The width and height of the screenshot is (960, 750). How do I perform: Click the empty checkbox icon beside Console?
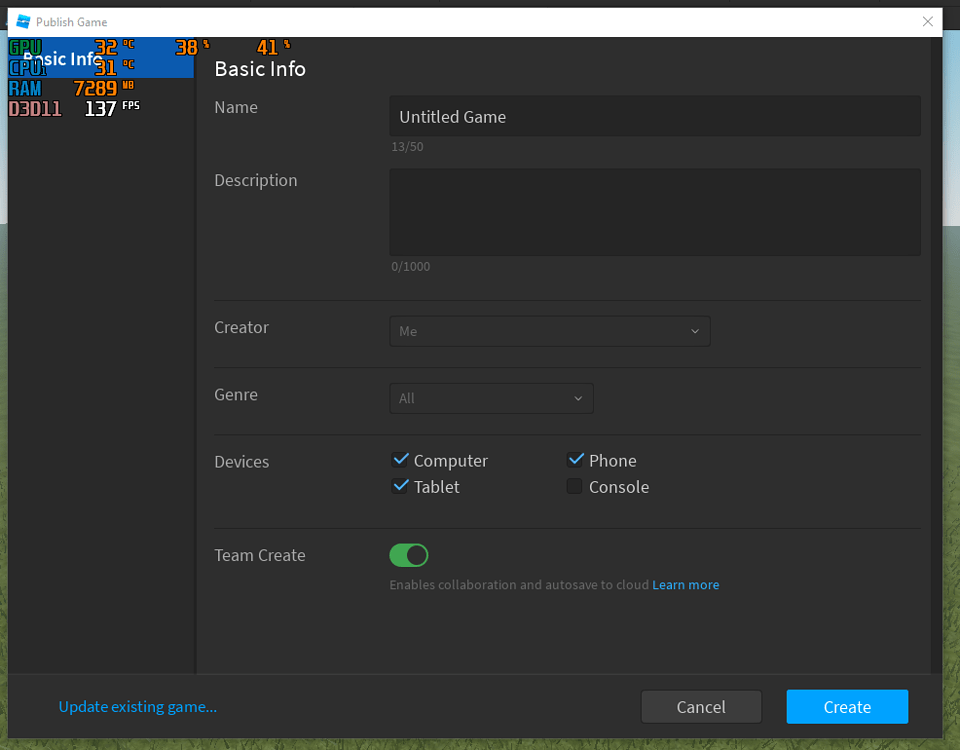[x=574, y=486]
